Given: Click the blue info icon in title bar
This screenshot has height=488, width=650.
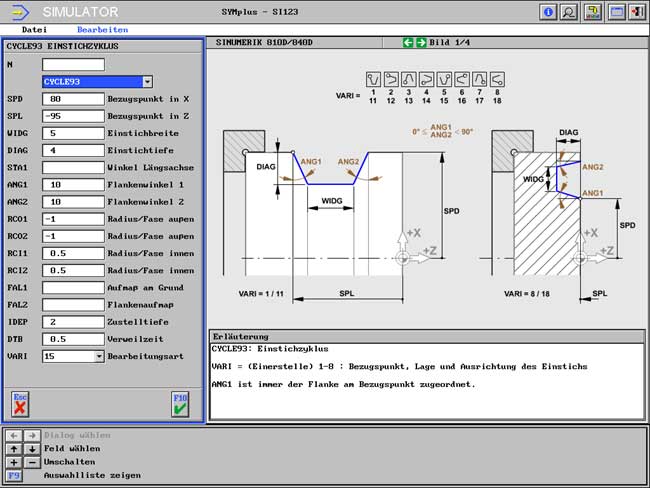Looking at the screenshot, I should click(548, 12).
